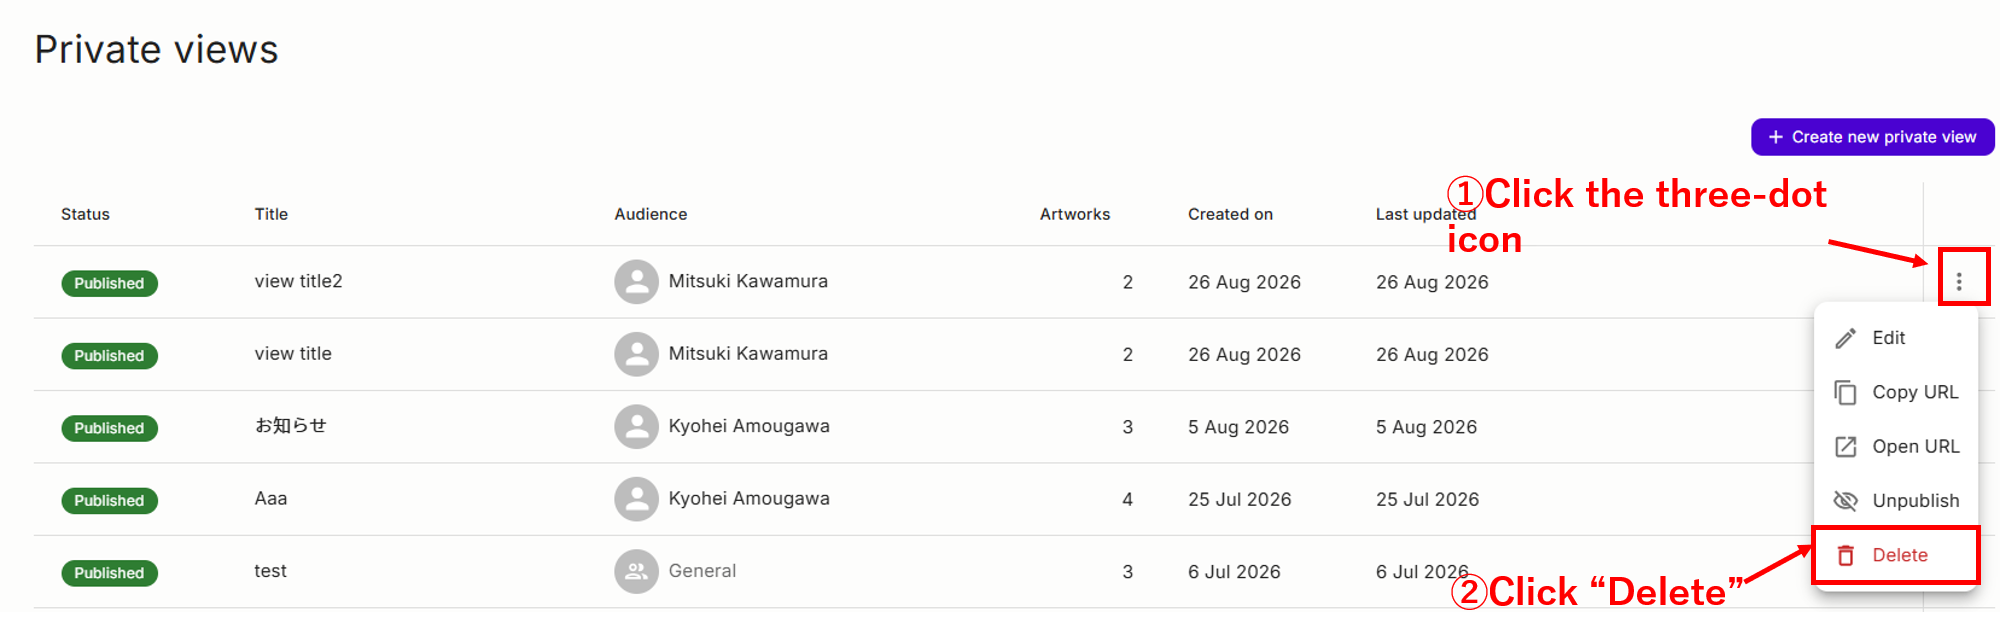Open the private view titled お知らせ

(291, 426)
